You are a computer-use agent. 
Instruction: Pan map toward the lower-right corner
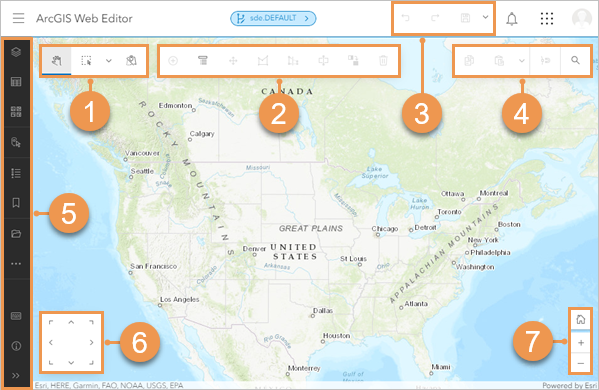click(x=91, y=362)
